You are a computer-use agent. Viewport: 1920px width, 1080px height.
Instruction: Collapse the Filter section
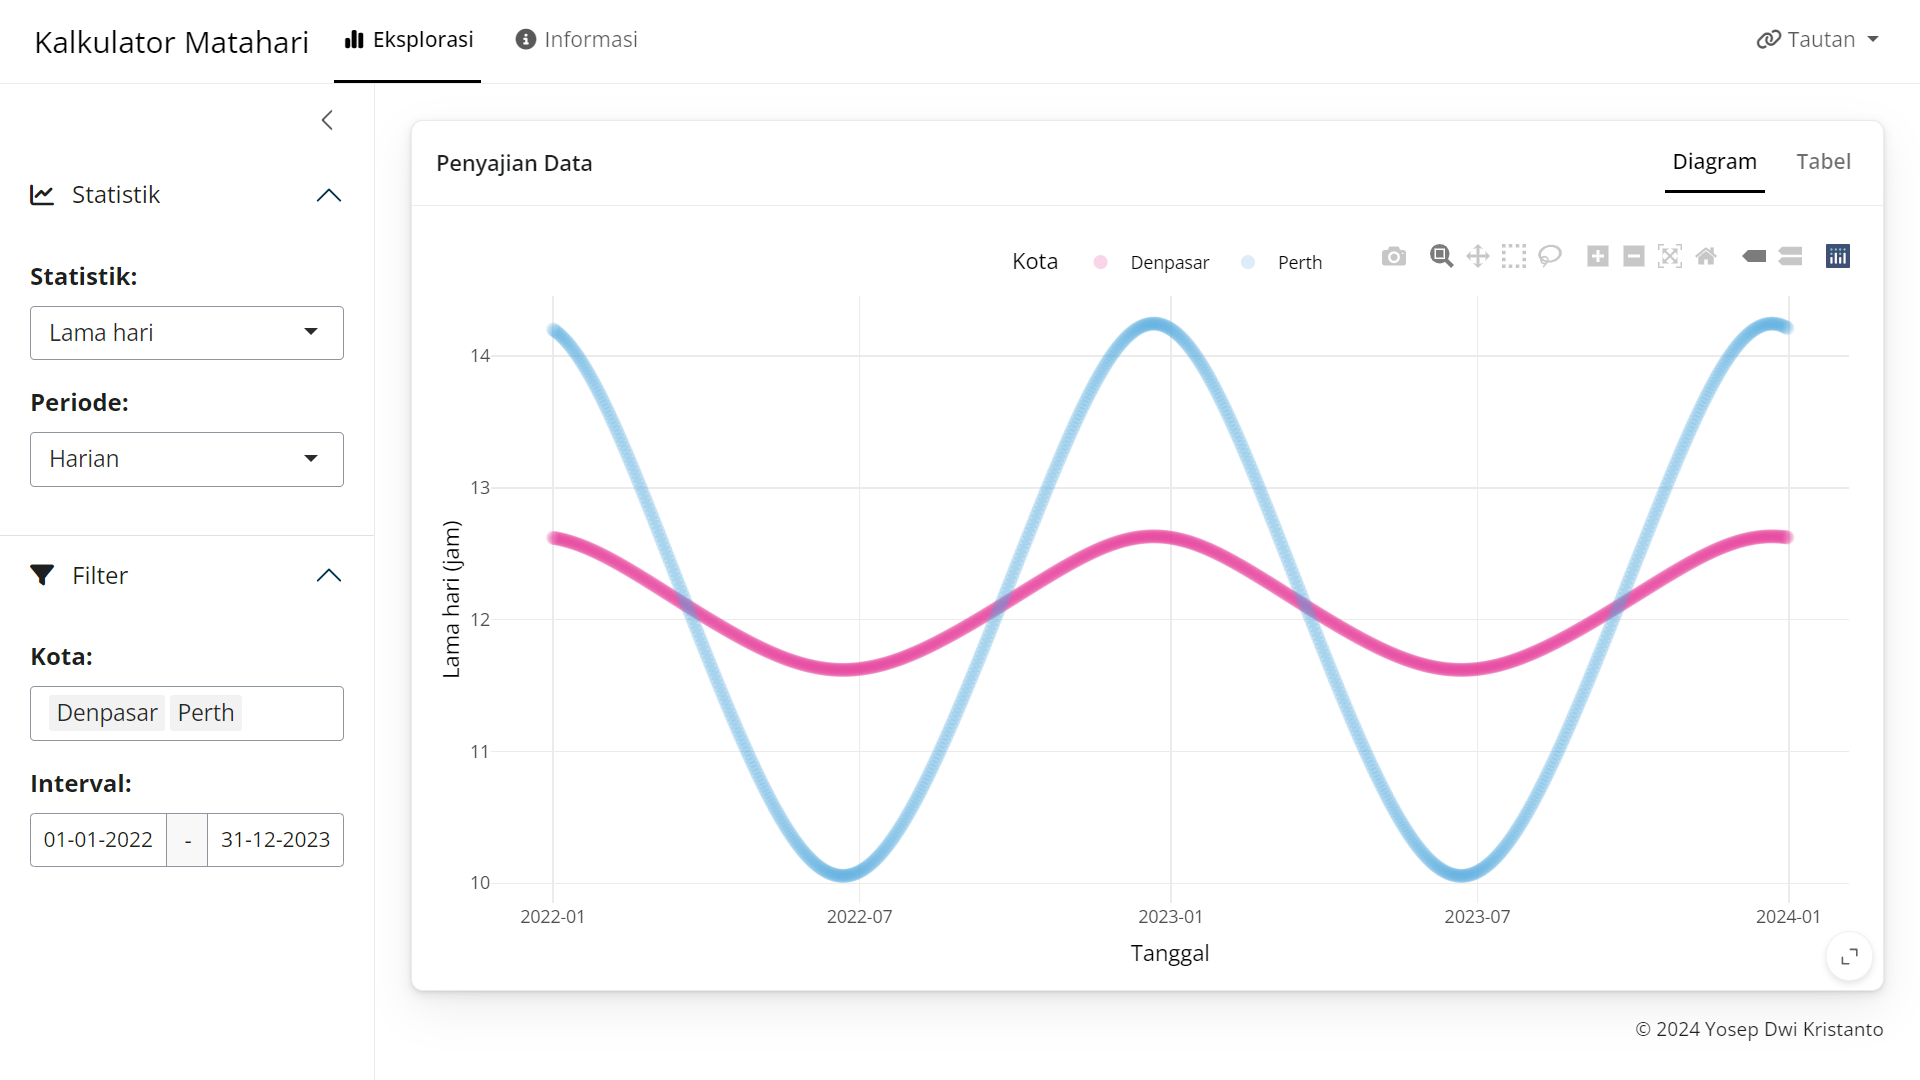pyautogui.click(x=328, y=576)
